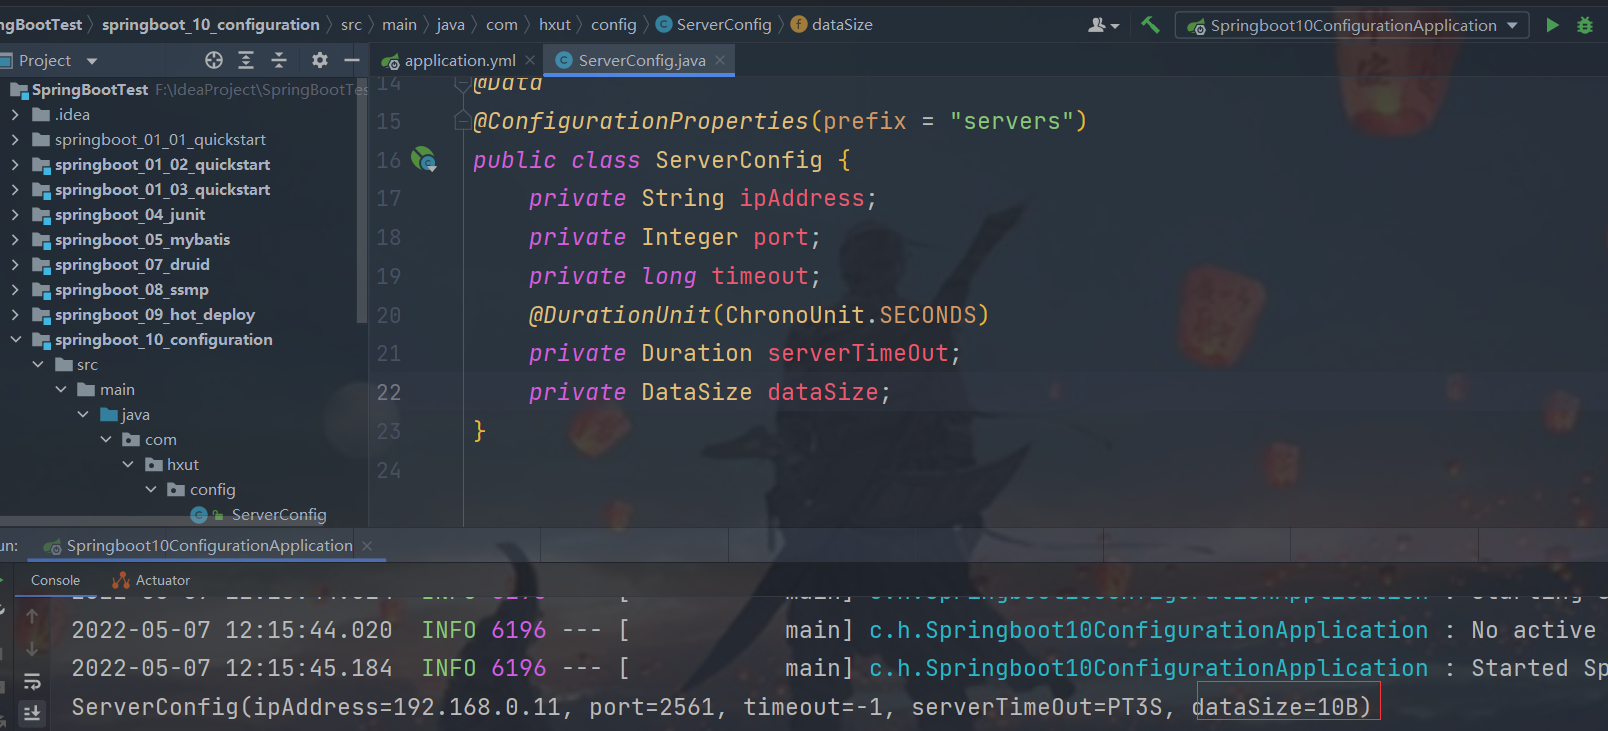Click springboot_10_configuration in the breadcrumb
1608x731 pixels.
(x=211, y=24)
